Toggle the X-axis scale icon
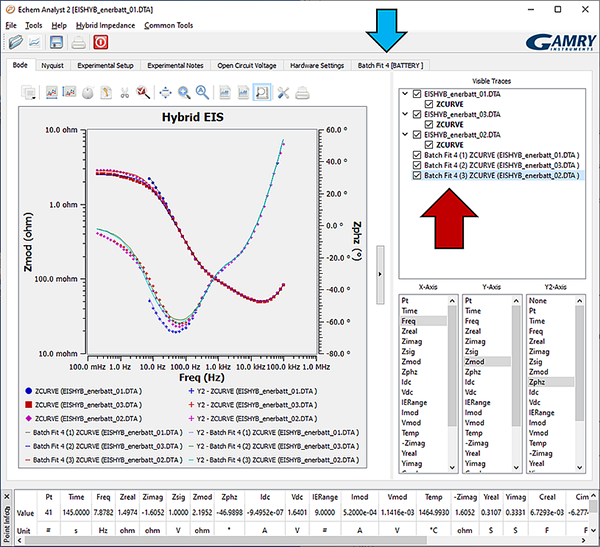 (52, 92)
